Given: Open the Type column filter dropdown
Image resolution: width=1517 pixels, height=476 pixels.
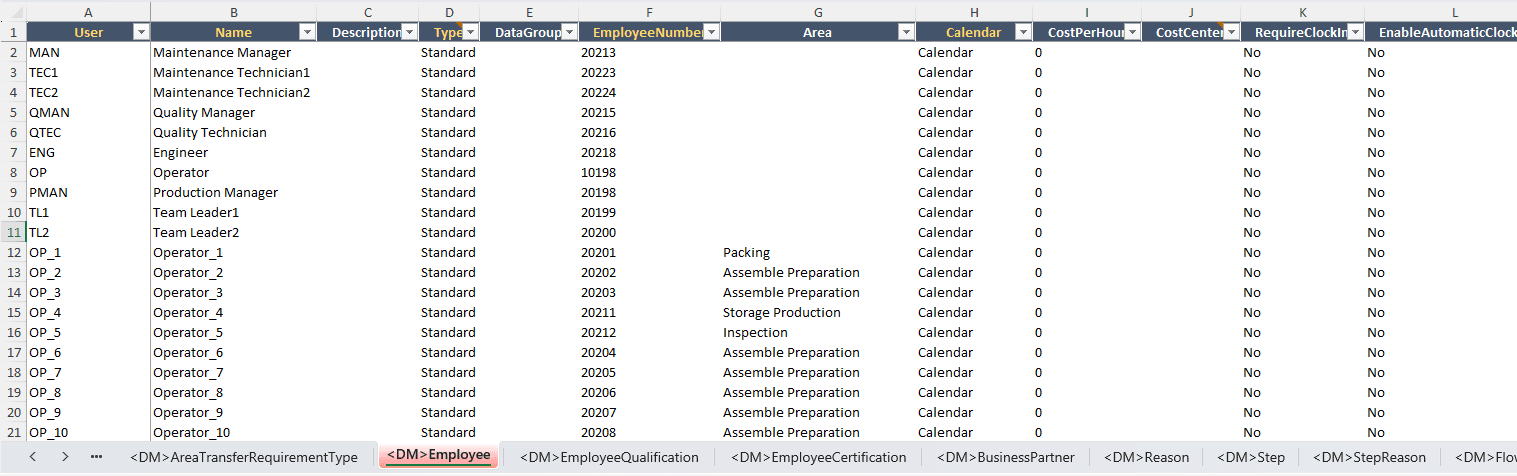Looking at the screenshot, I should tap(468, 32).
